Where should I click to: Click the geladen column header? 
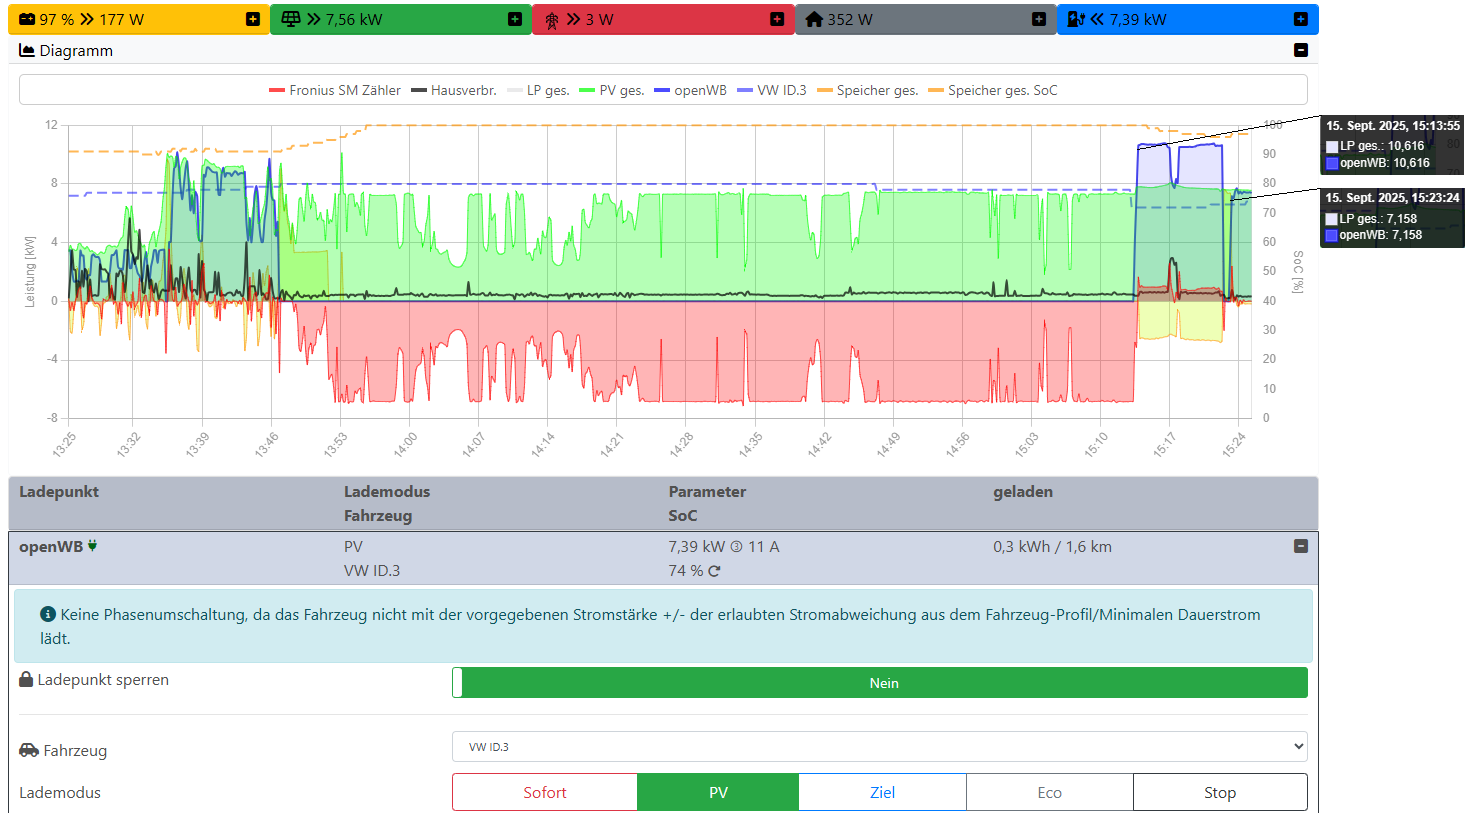coord(1023,492)
